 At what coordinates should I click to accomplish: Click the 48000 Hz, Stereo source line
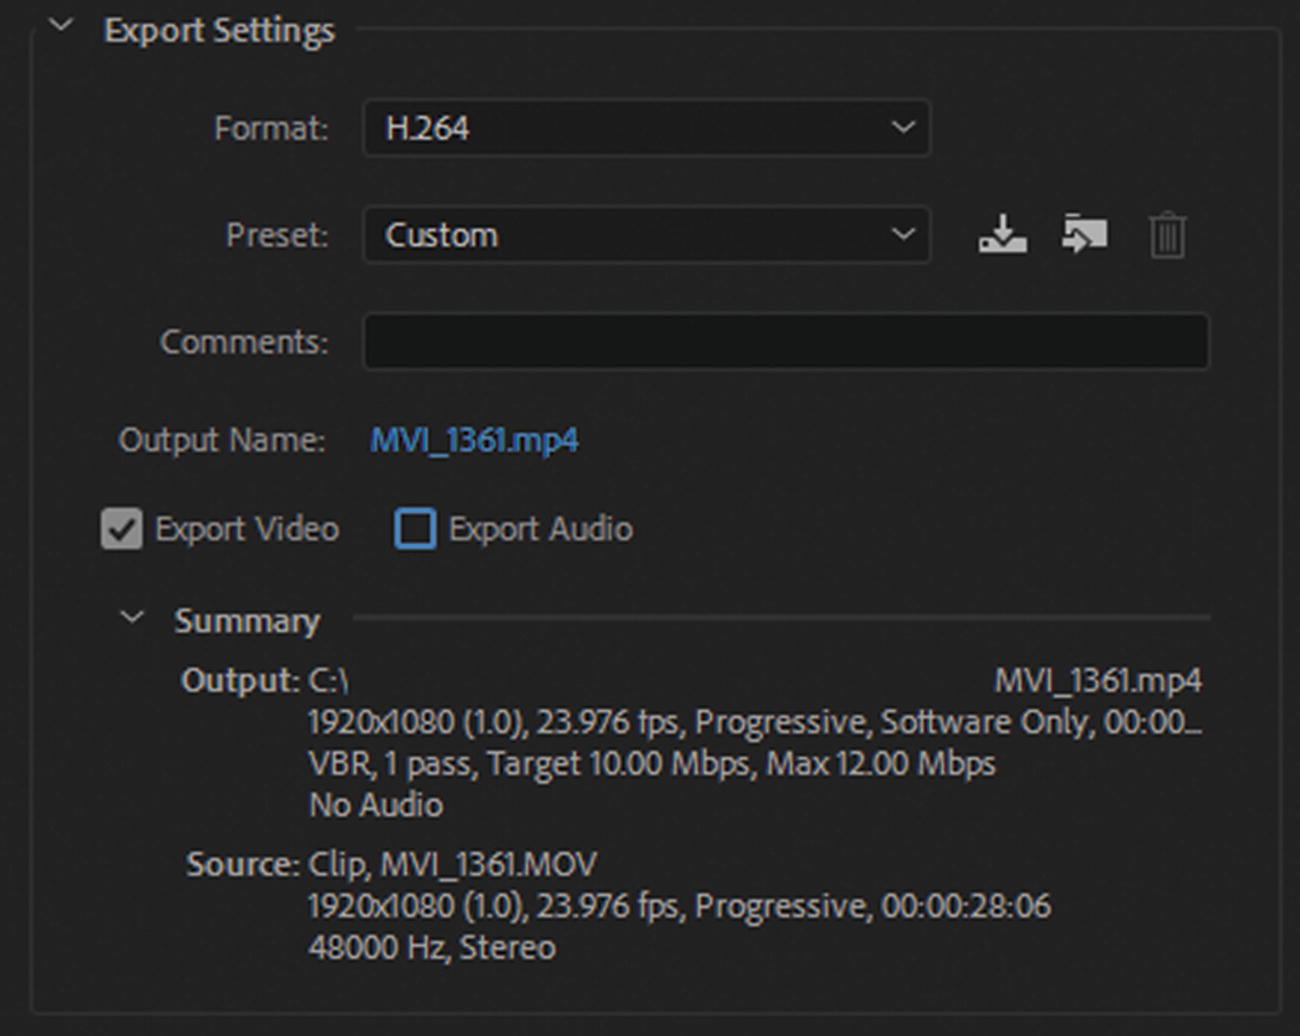431,947
